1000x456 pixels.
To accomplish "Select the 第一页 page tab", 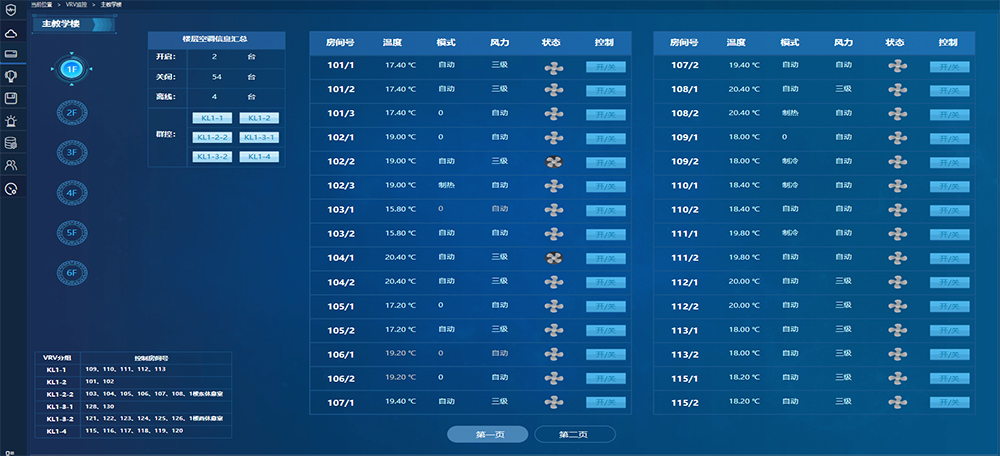I will [487, 434].
